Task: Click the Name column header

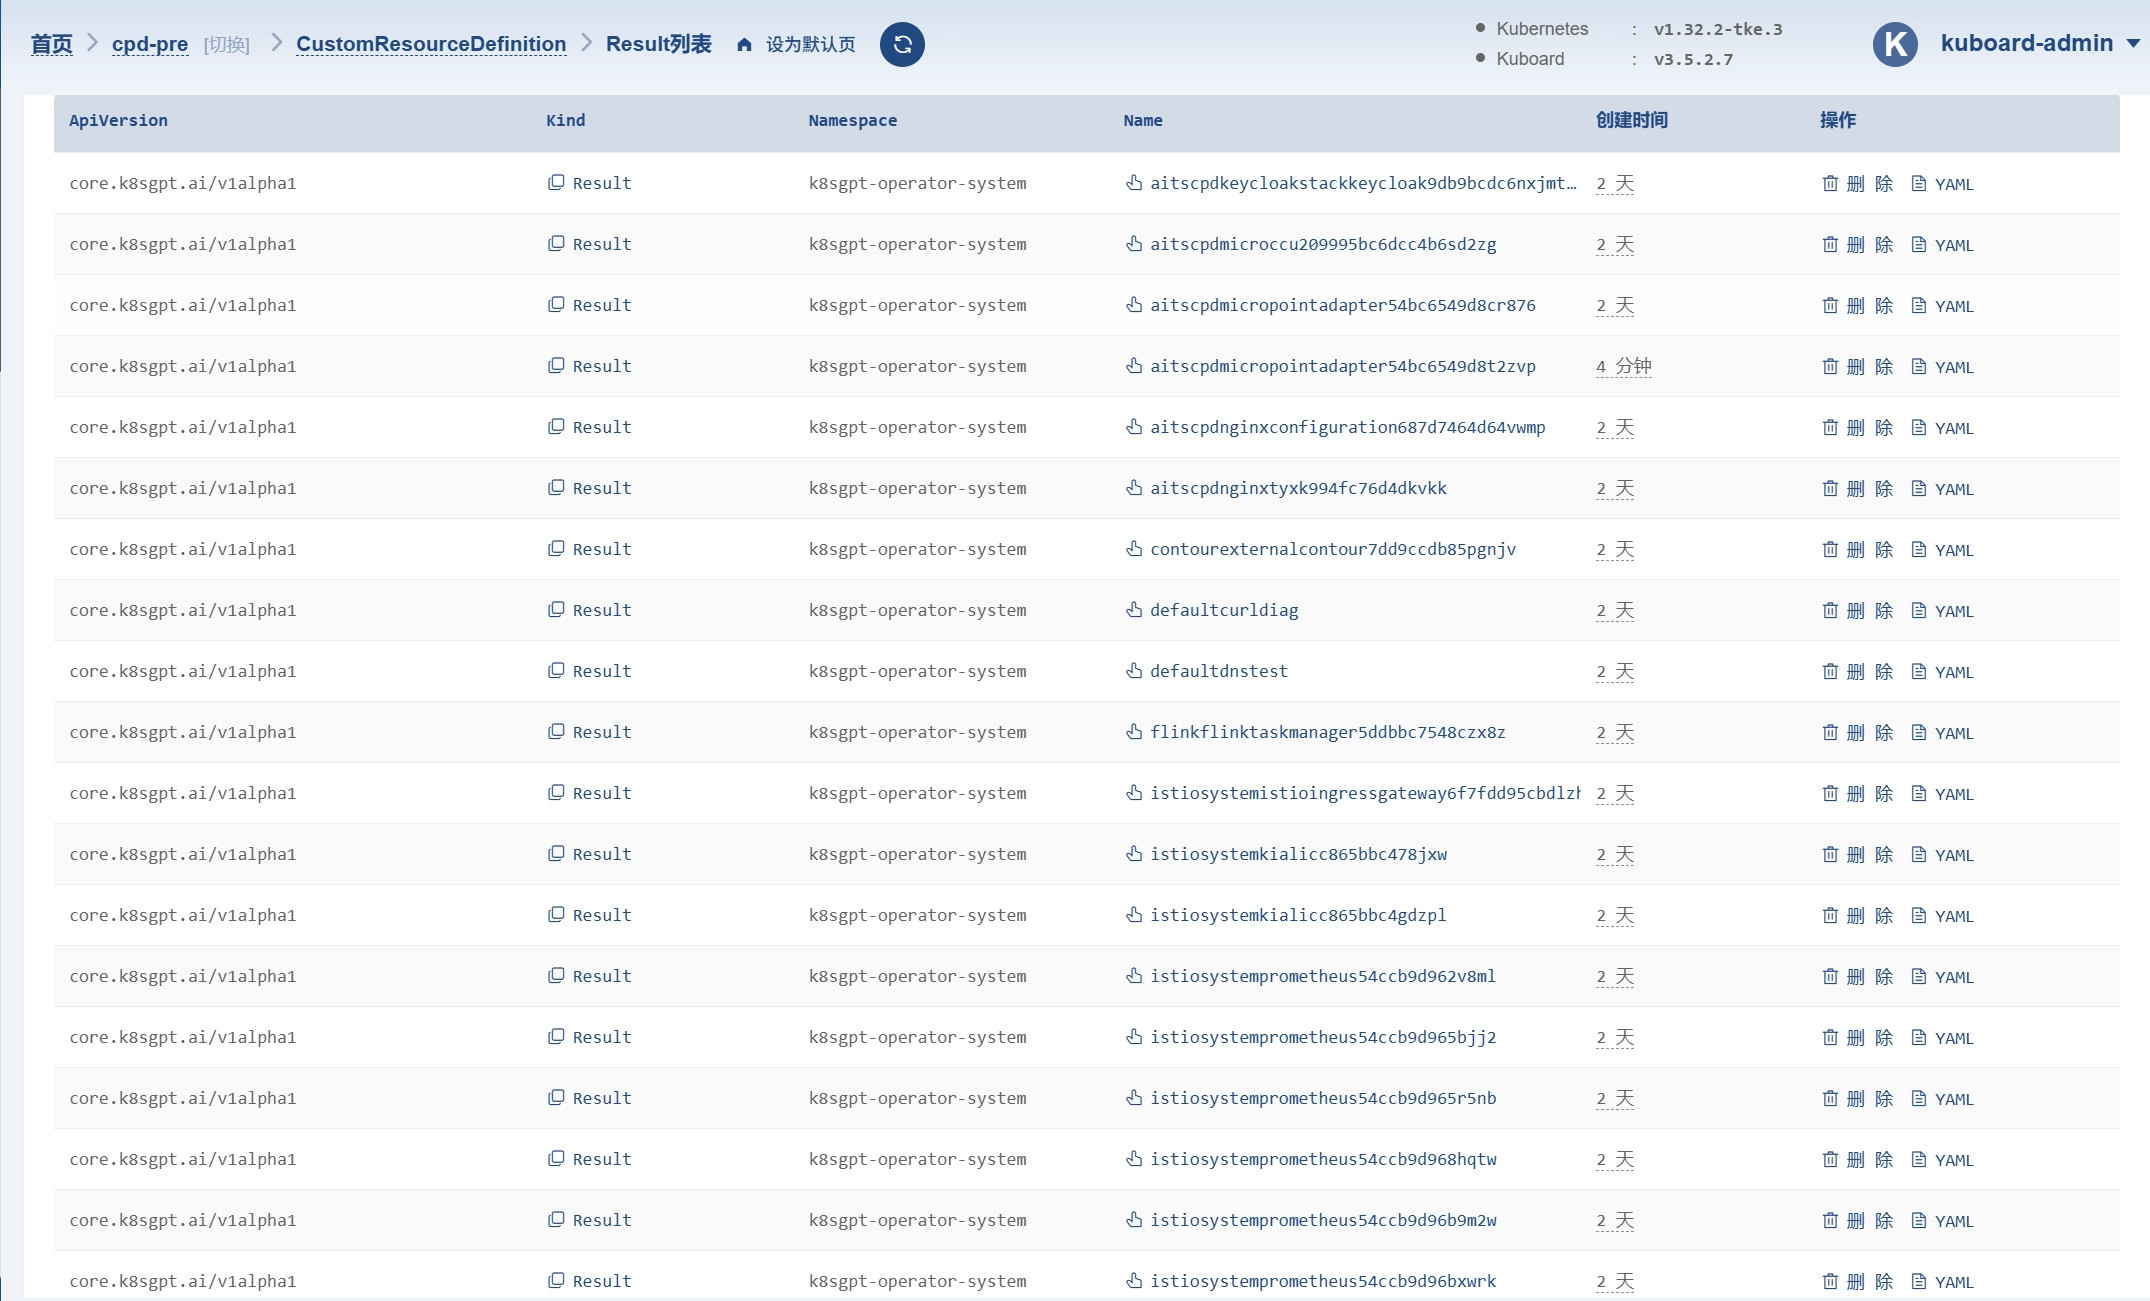Action: 1143,120
